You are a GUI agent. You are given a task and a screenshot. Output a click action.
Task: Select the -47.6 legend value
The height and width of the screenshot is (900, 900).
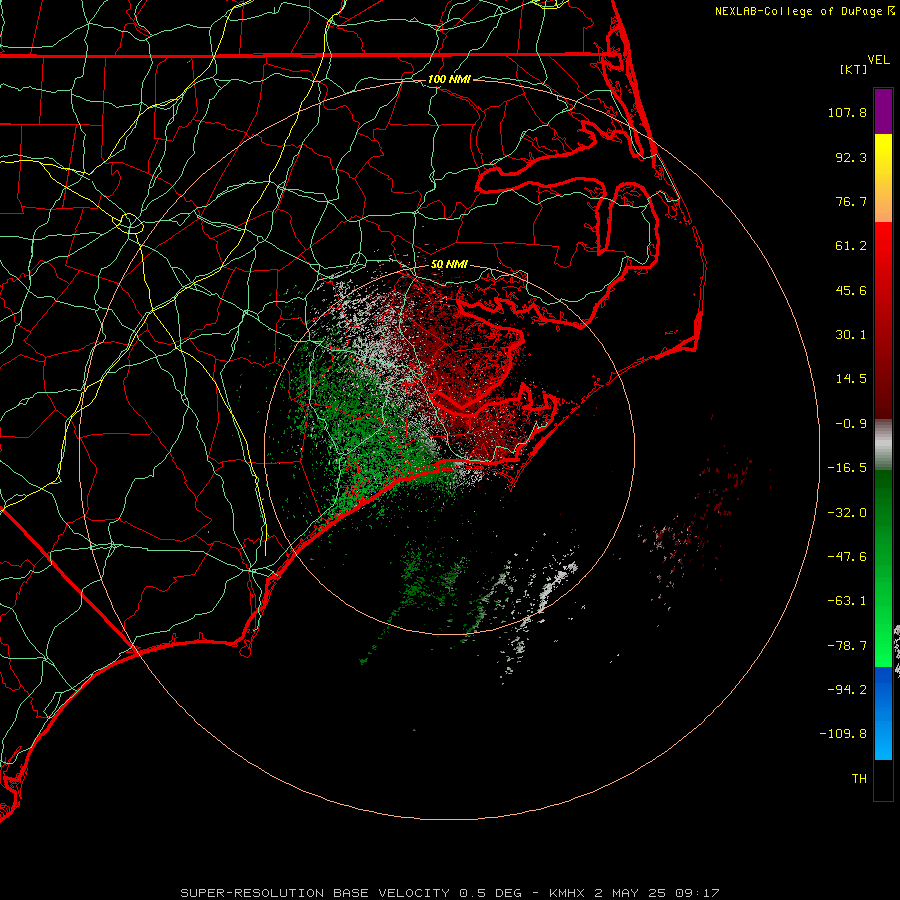point(847,557)
